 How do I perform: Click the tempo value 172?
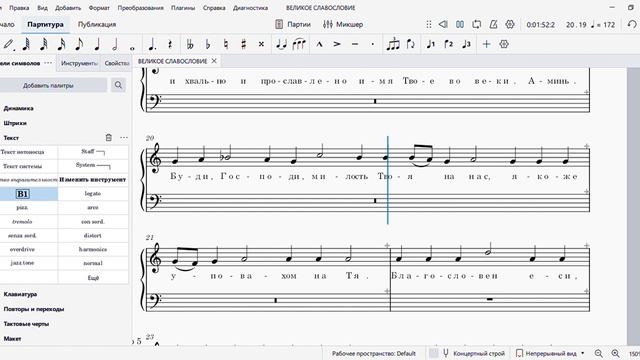tap(609, 25)
